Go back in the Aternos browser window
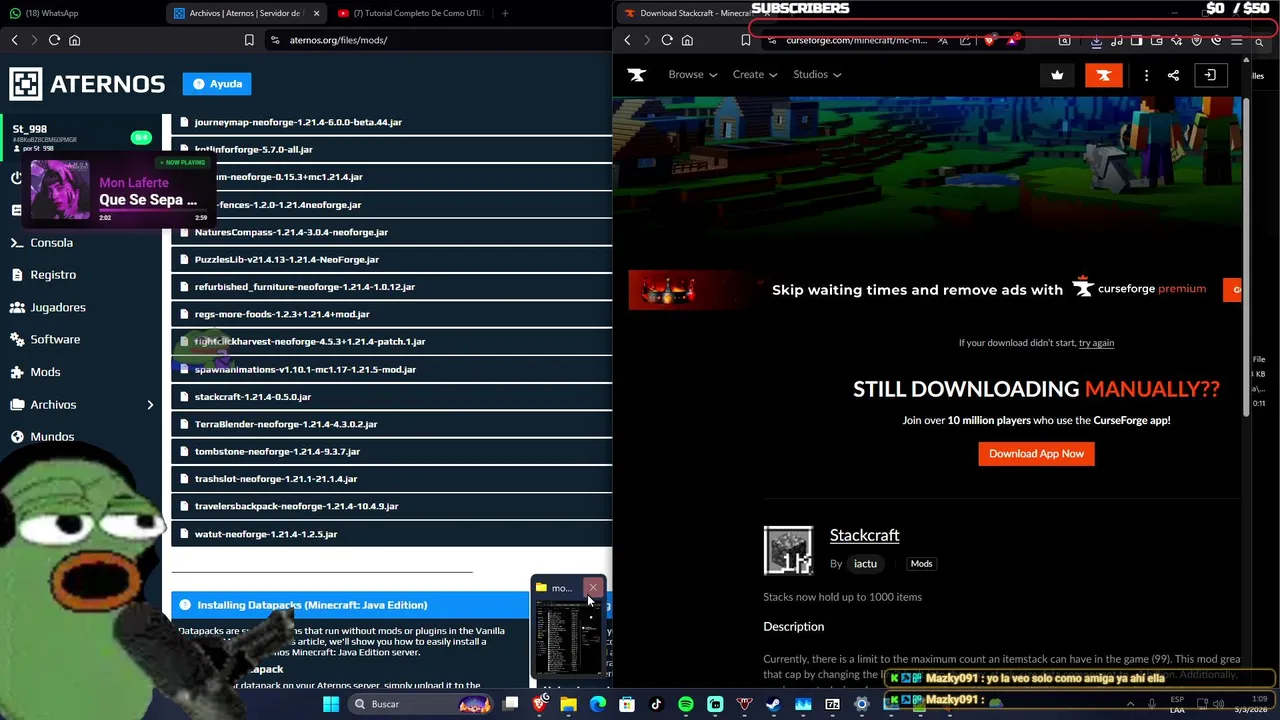 [x=14, y=40]
